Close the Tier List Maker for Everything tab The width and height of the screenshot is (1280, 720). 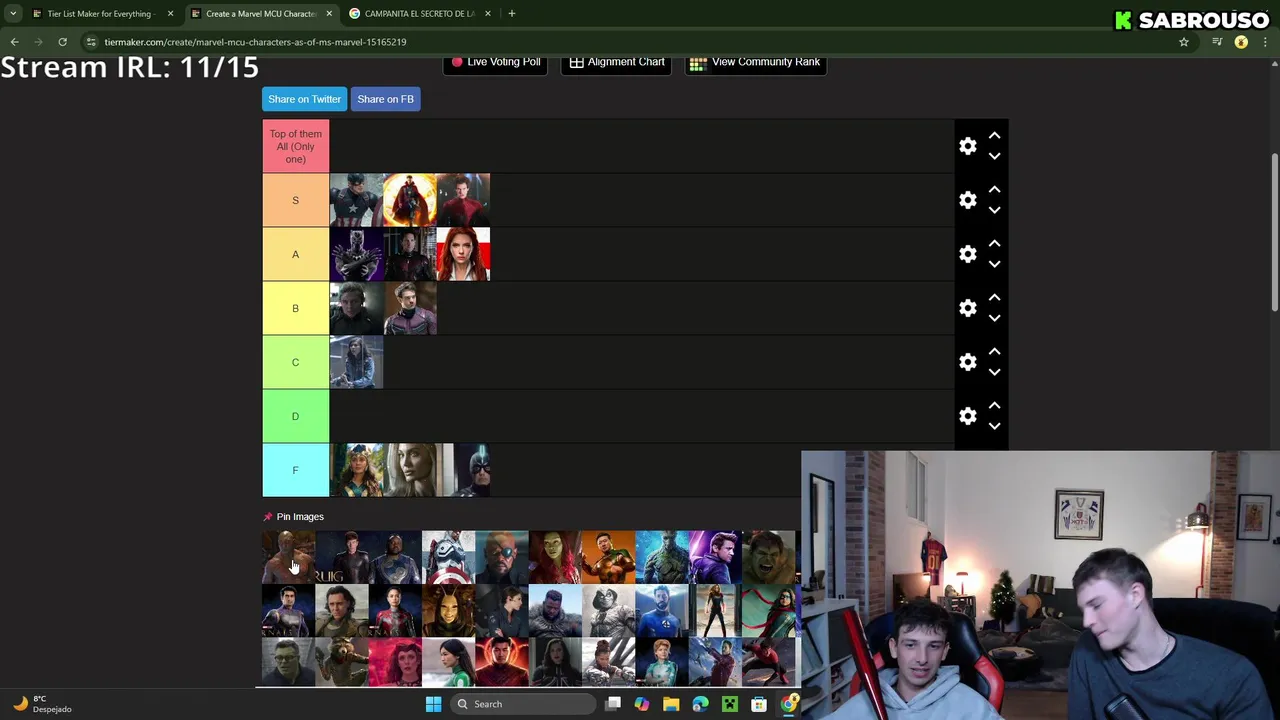(170, 14)
